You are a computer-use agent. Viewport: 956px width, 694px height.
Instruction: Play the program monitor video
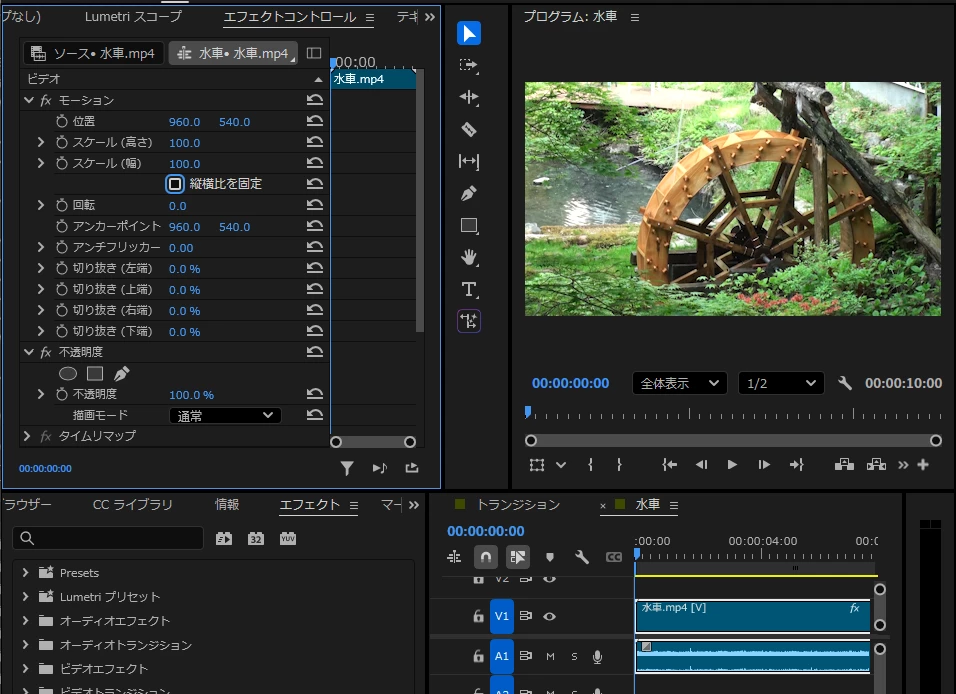tap(732, 465)
